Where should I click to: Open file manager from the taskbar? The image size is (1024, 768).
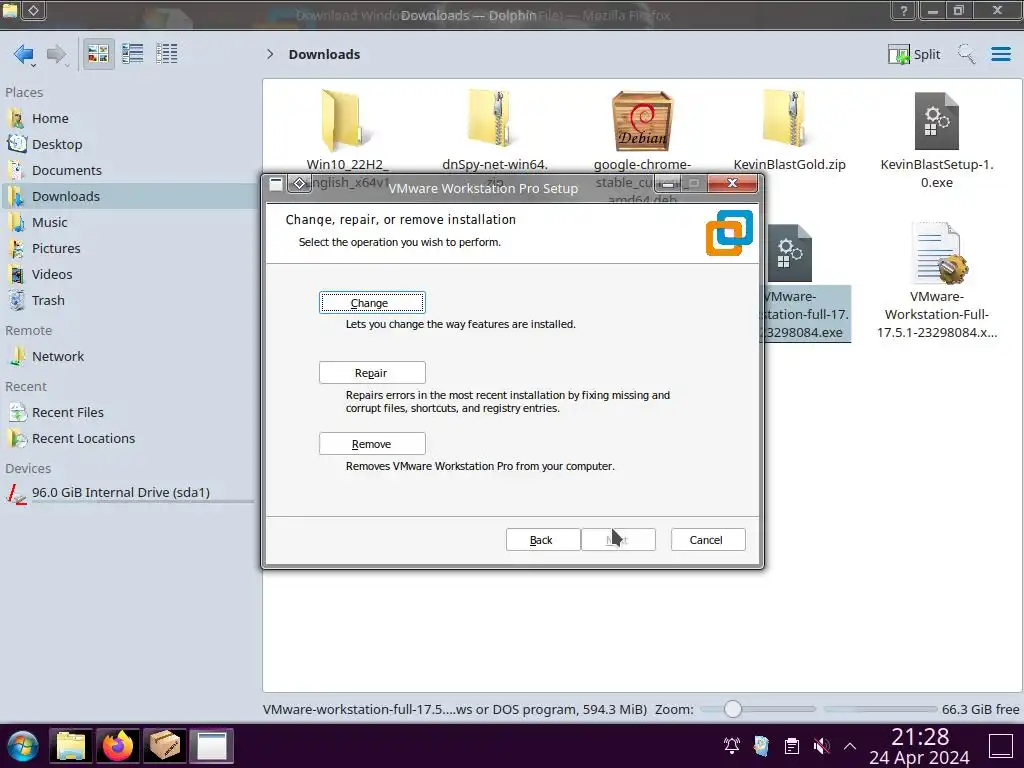click(x=71, y=746)
